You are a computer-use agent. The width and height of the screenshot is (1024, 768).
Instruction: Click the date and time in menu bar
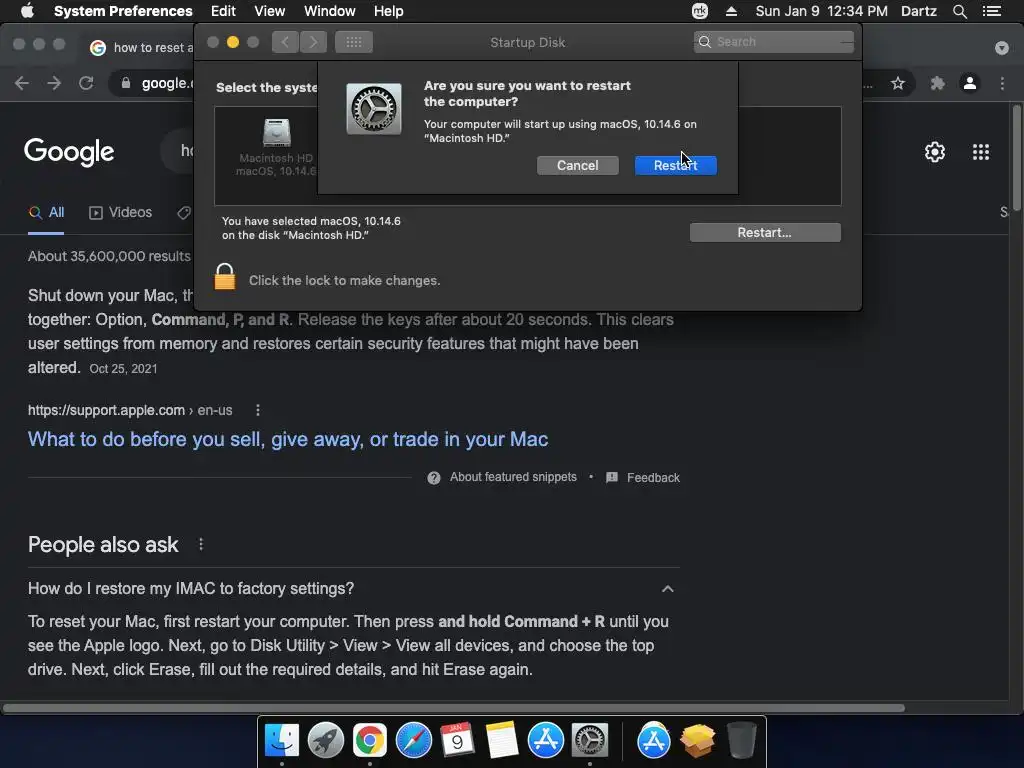coord(822,11)
